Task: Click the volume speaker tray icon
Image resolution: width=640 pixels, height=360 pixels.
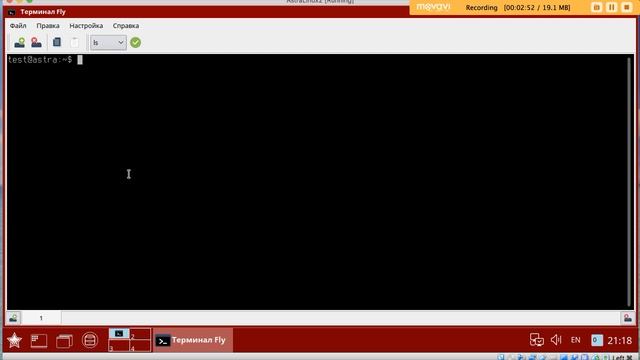Action: pyautogui.click(x=556, y=340)
